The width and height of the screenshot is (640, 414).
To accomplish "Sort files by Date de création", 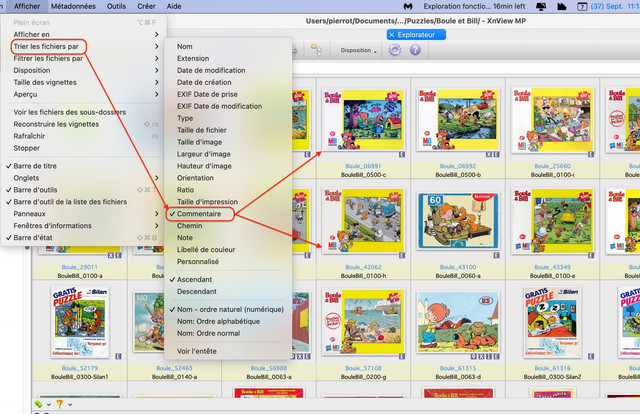I will (x=204, y=82).
